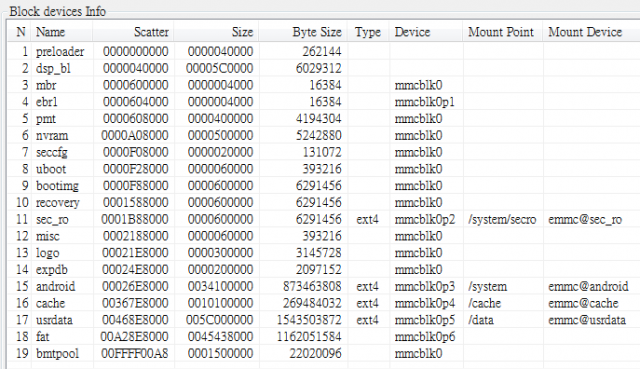Click device mmcblk0p6
Image resolution: width=640 pixels, height=369 pixels.
(424, 336)
